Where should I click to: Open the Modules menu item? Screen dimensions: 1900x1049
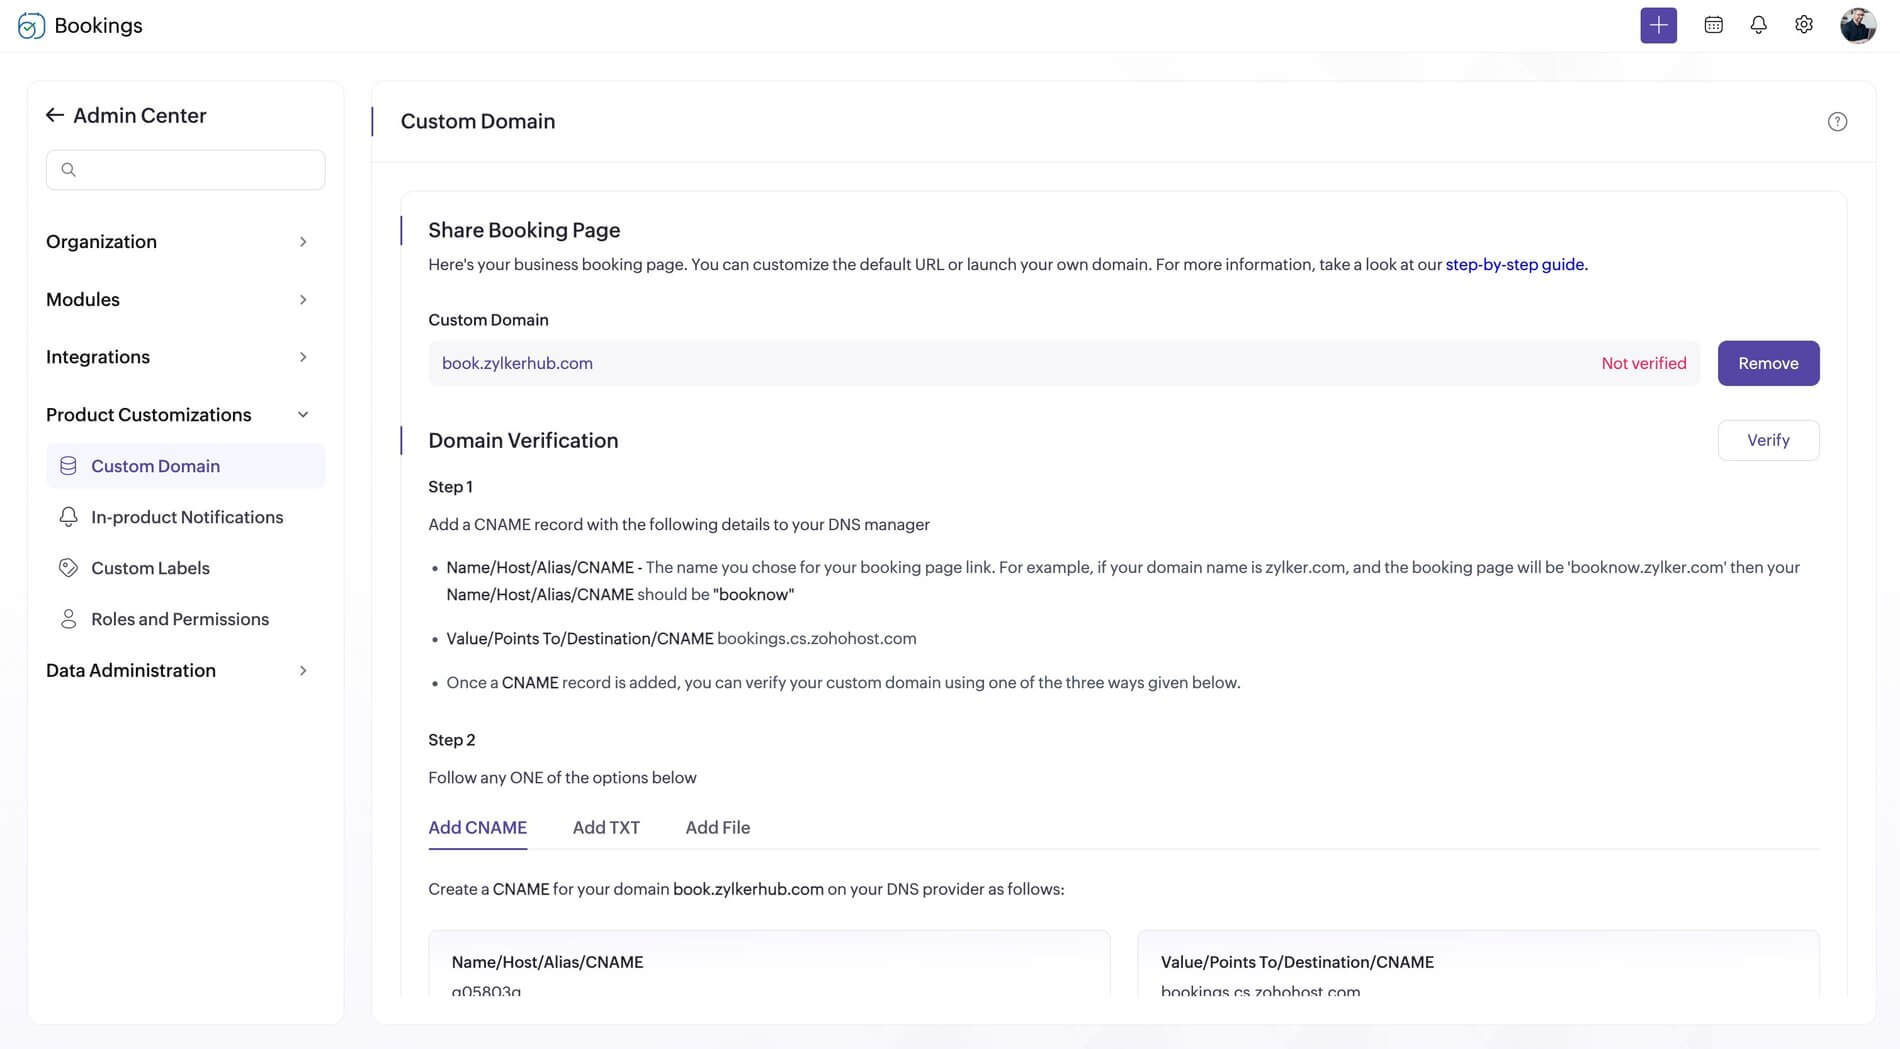[x=83, y=300]
